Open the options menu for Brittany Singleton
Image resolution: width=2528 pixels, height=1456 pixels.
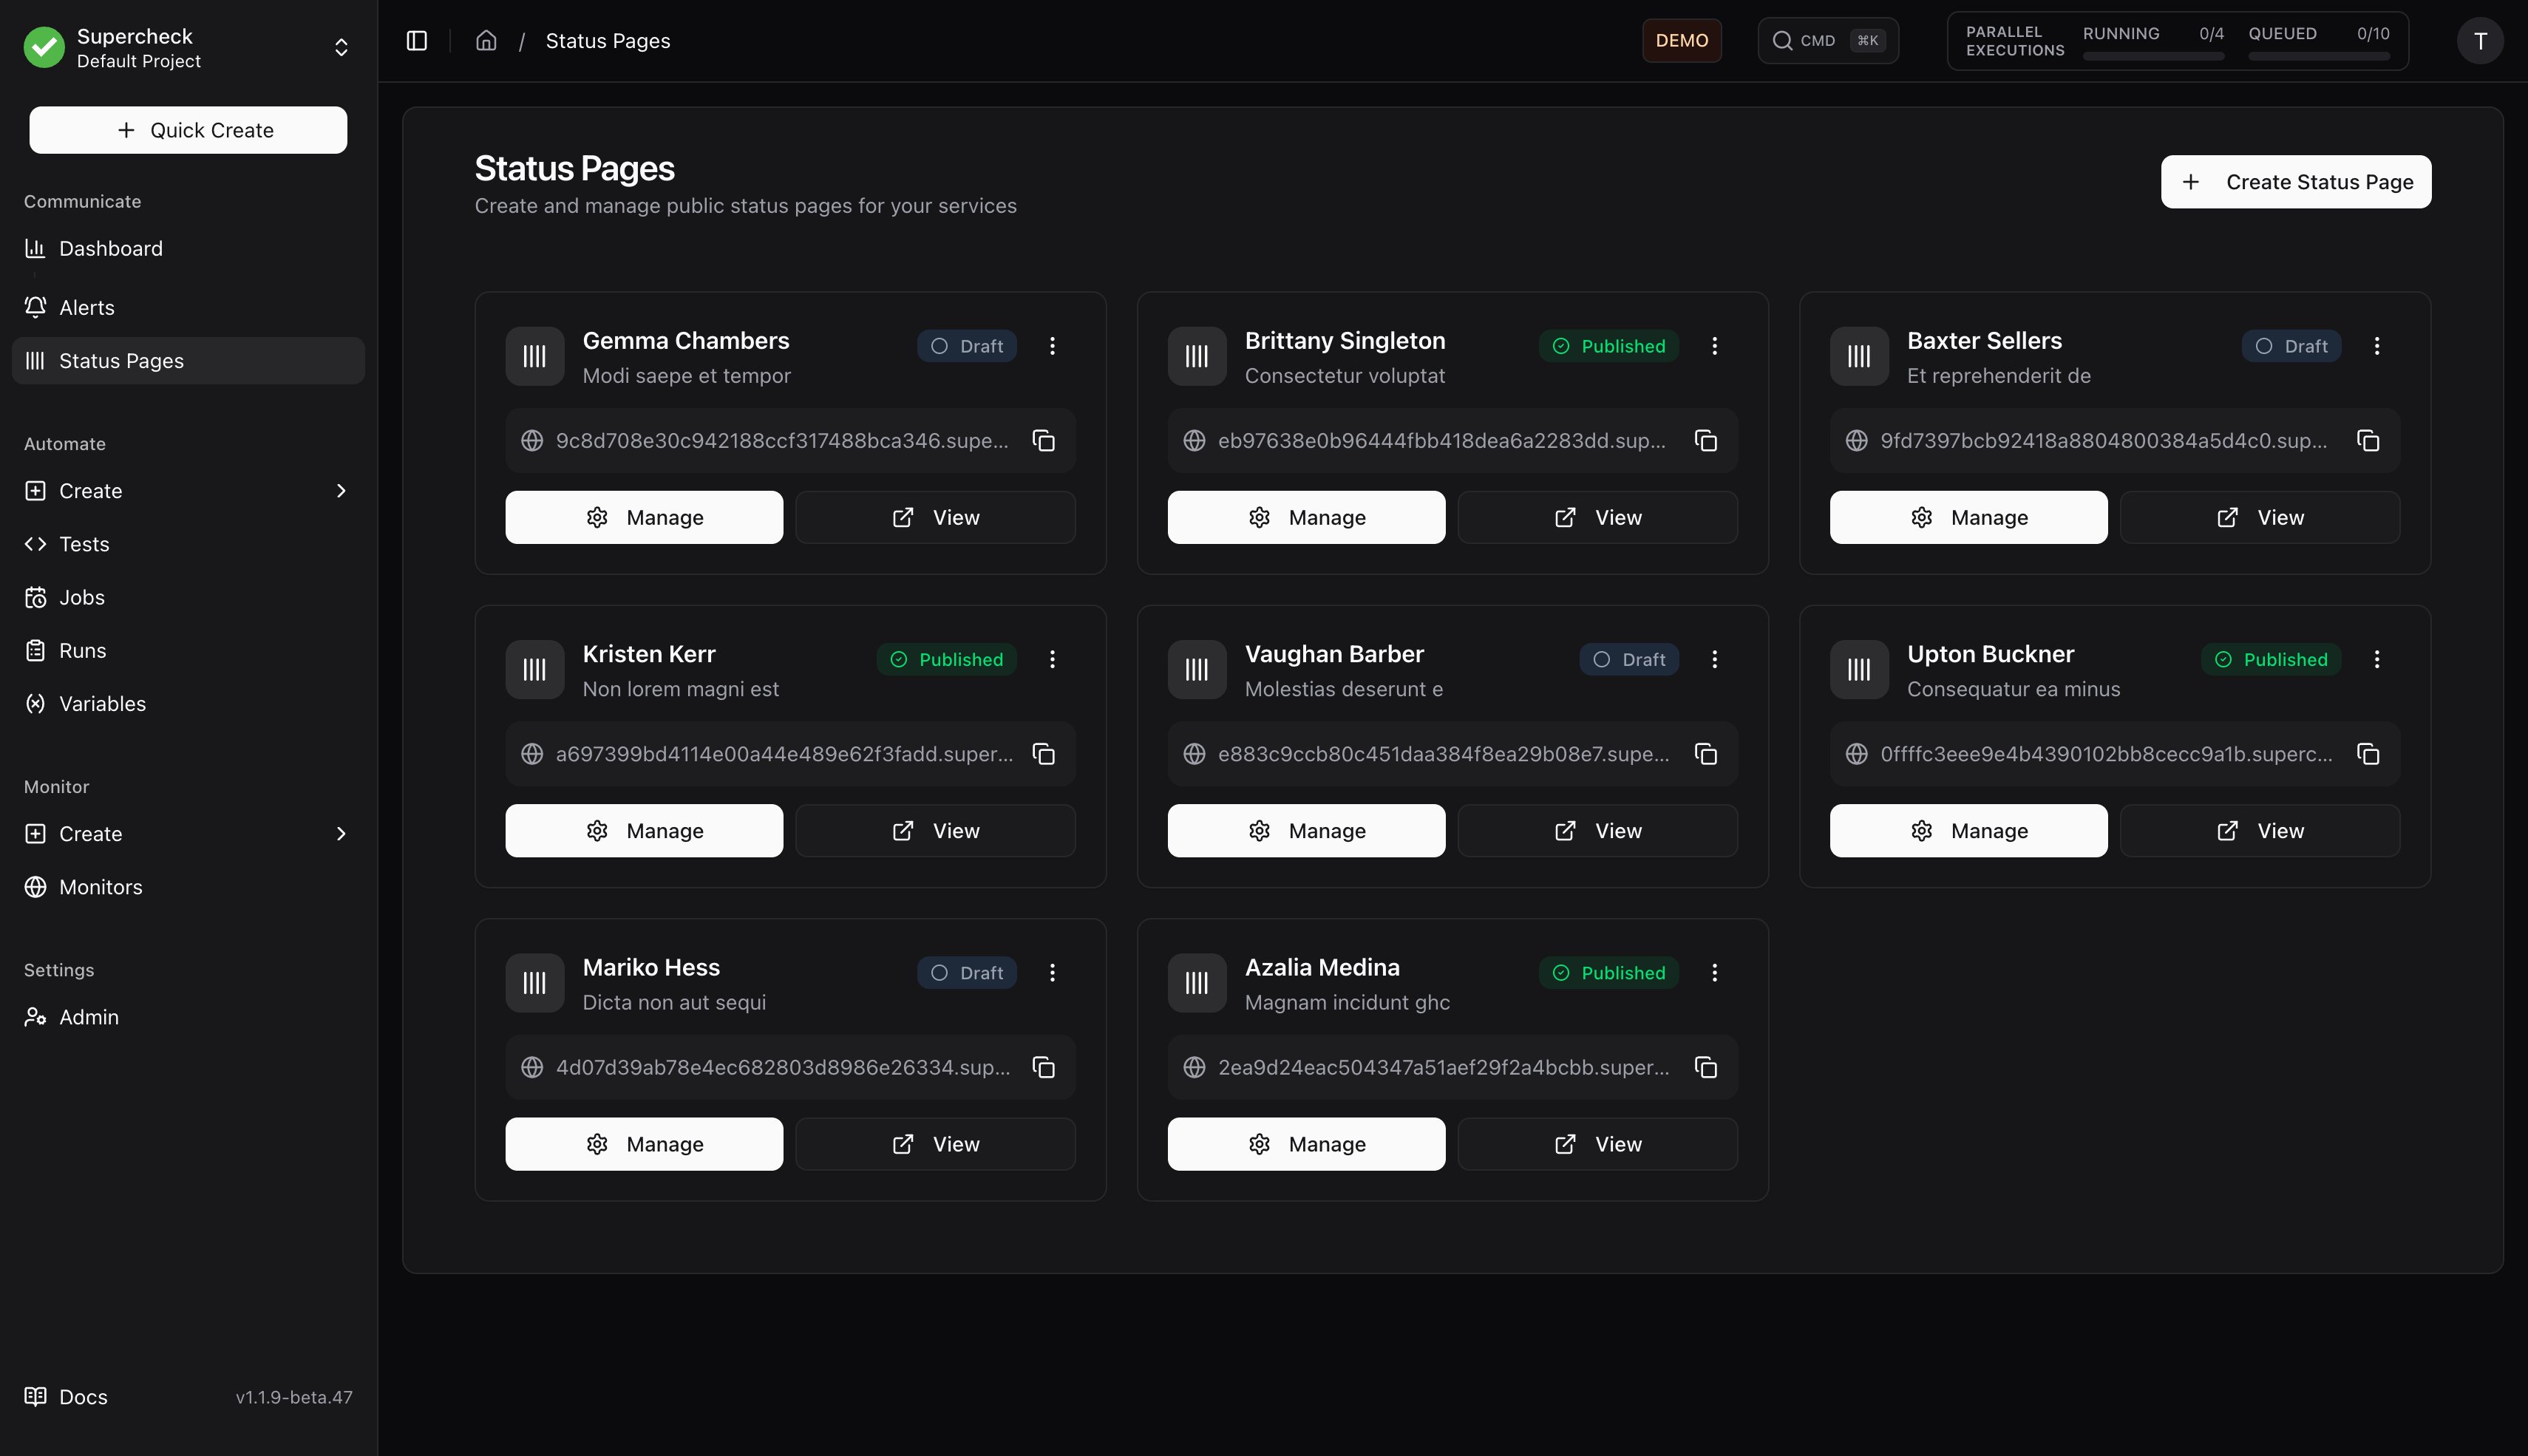pos(1714,346)
